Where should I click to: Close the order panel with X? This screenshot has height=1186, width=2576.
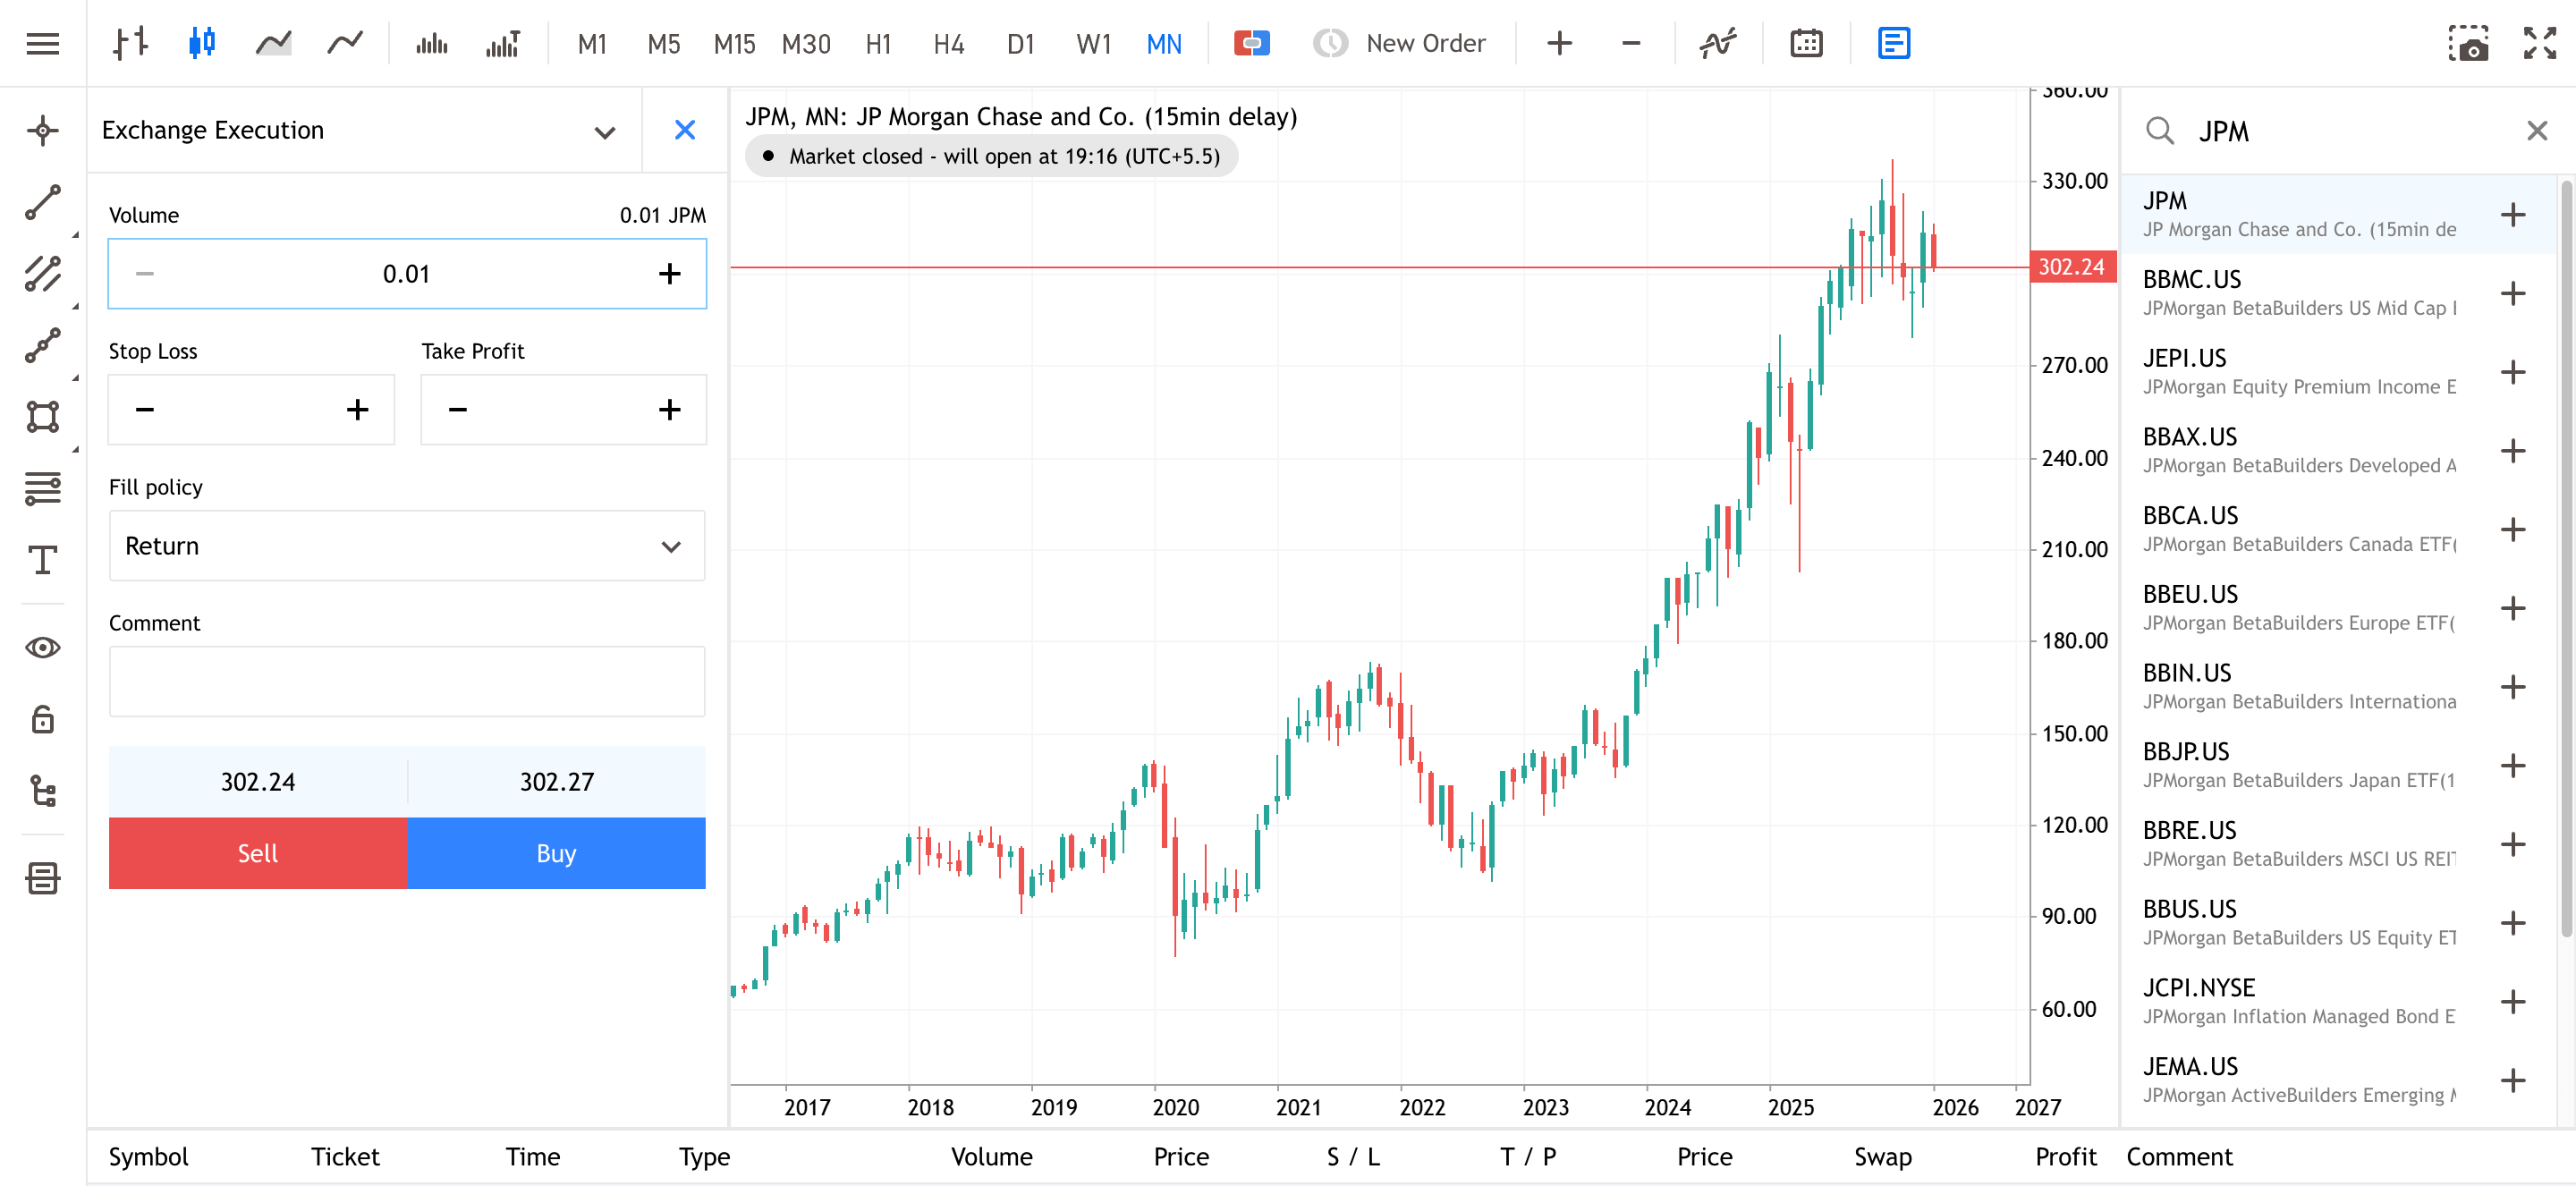[x=685, y=130]
